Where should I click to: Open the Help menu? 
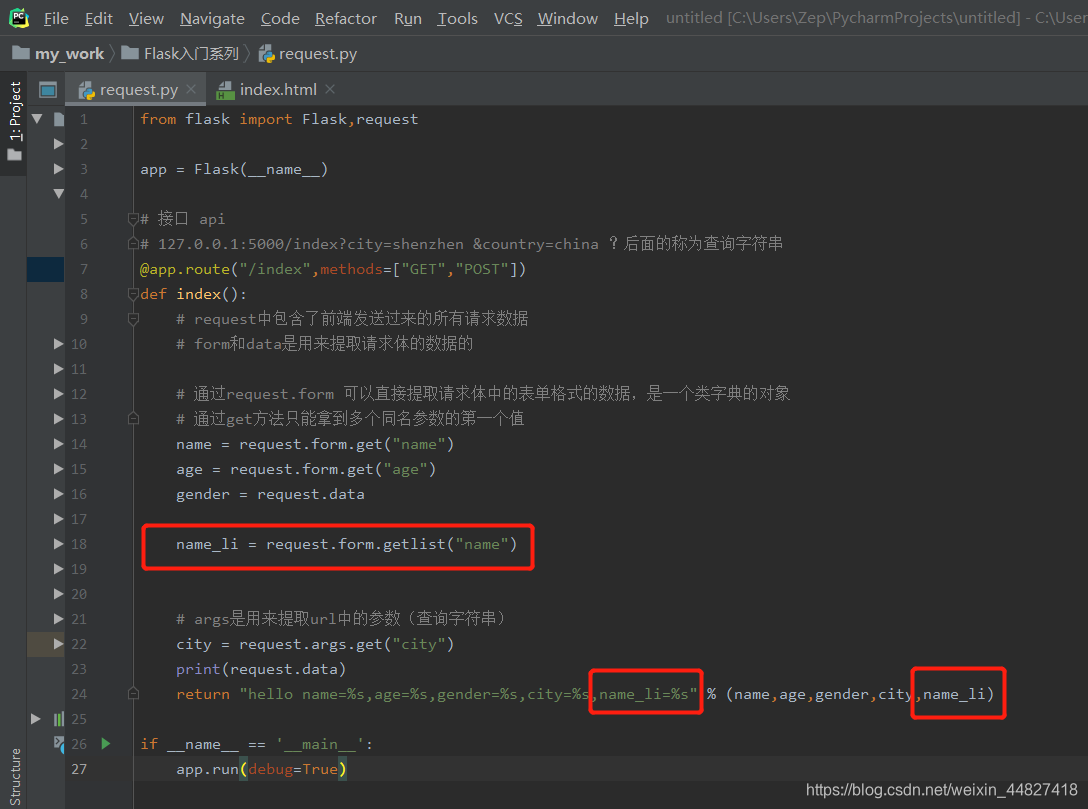(631, 19)
